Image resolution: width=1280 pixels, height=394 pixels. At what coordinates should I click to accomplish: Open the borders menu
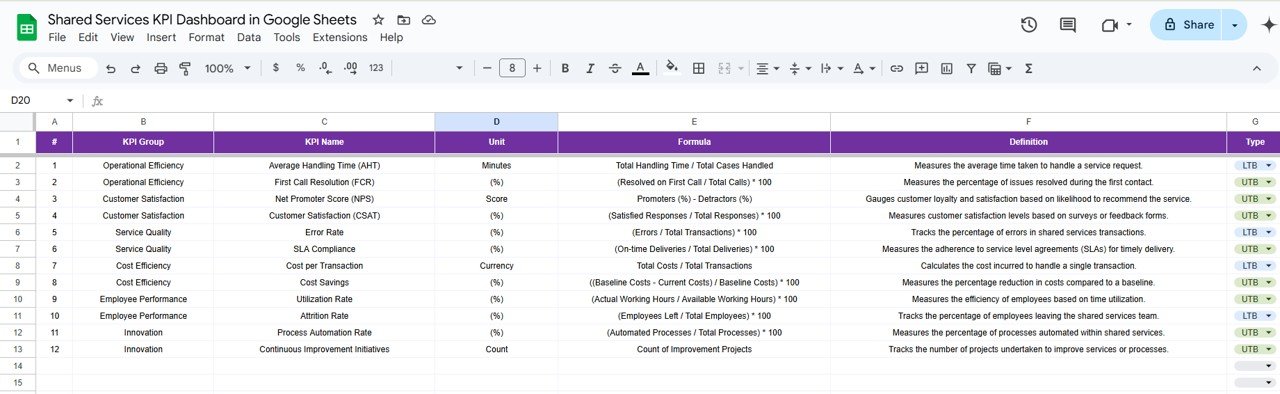699,68
